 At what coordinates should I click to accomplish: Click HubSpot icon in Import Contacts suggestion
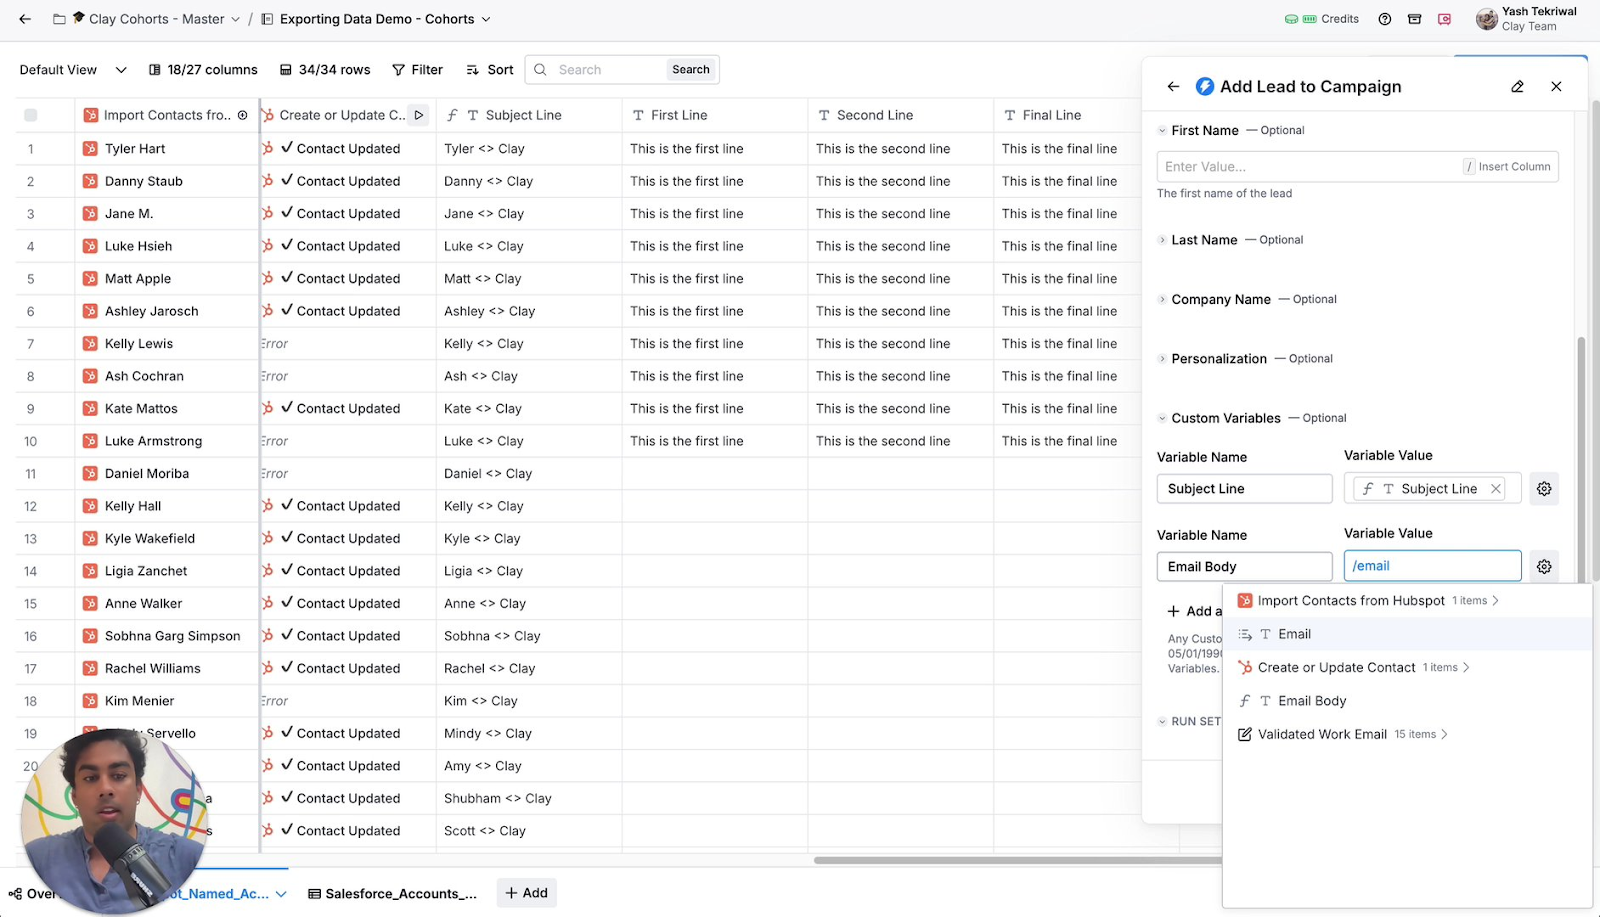[1245, 601]
